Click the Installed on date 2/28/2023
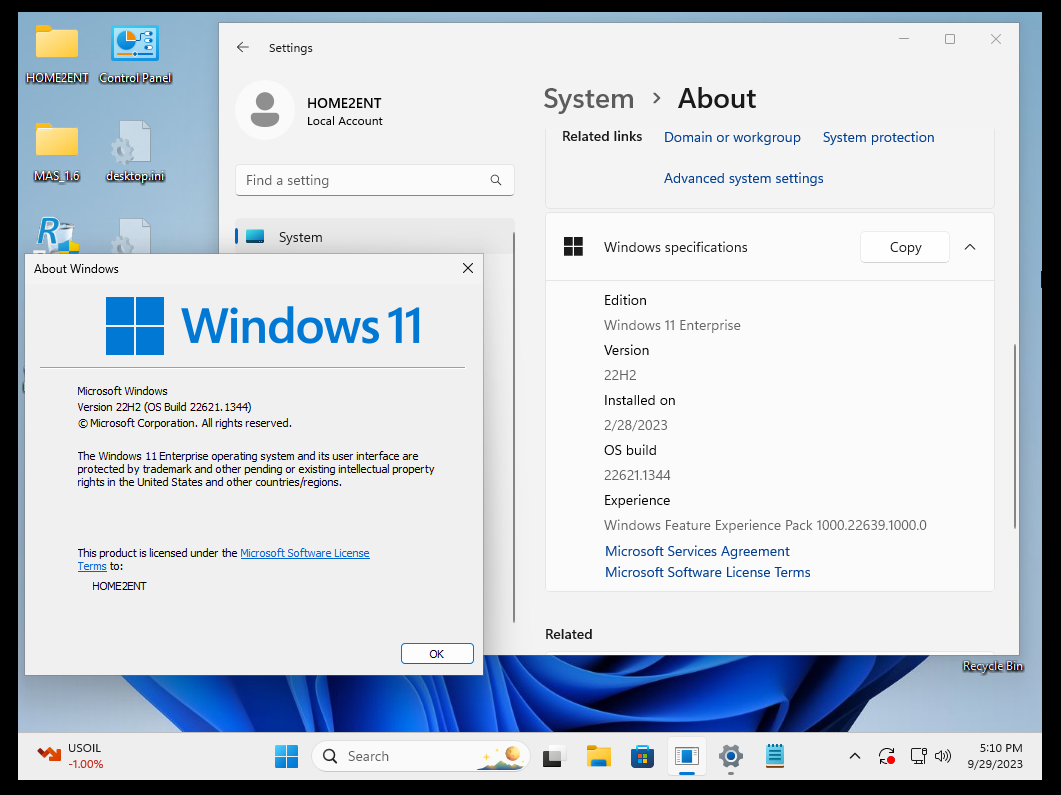The height and width of the screenshot is (795, 1061). click(x=635, y=426)
